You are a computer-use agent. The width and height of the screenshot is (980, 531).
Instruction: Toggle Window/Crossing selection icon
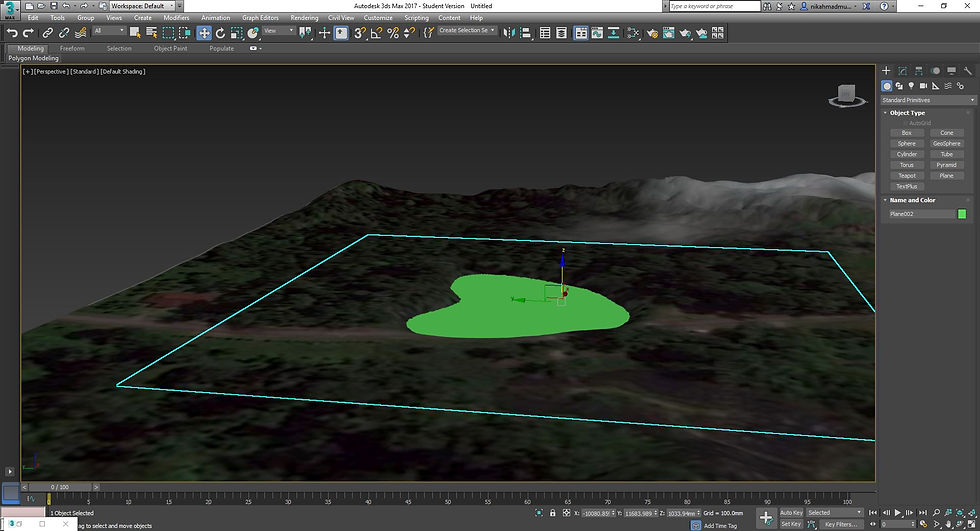185,32
